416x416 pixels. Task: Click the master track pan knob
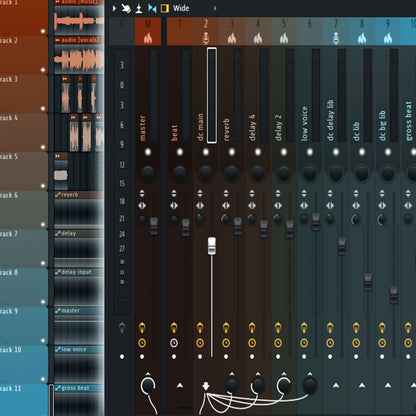coord(148,173)
